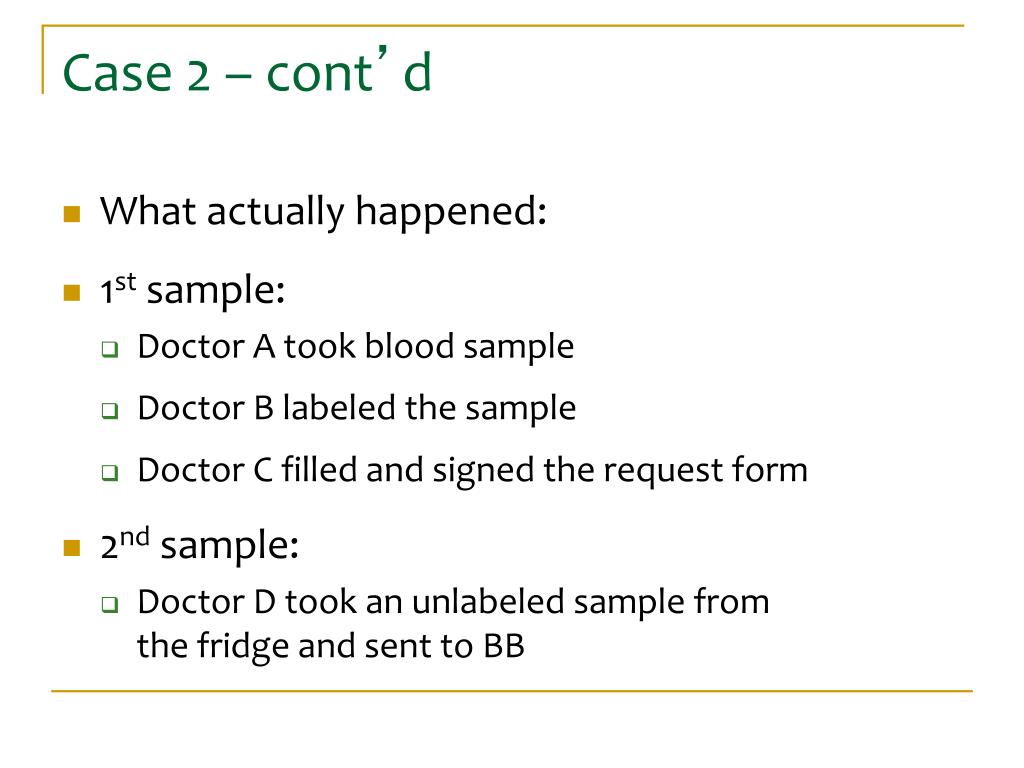Click the gold square bullet before '2nd sample:'
This screenshot has width=1024, height=768.
(x=72, y=547)
